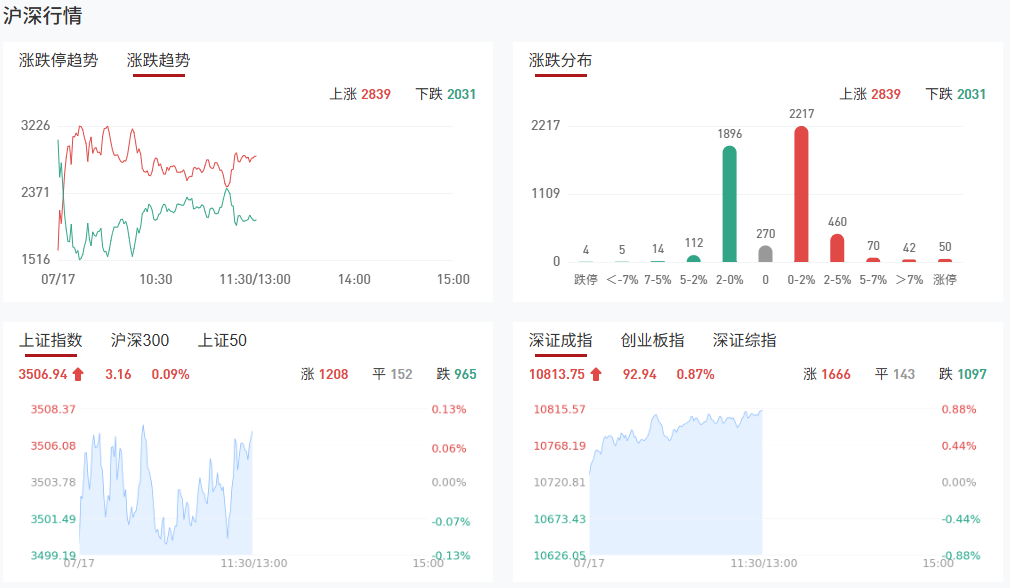Click the 深证成指 price 10813.75
This screenshot has height=588, width=1010.
pyautogui.click(x=557, y=375)
